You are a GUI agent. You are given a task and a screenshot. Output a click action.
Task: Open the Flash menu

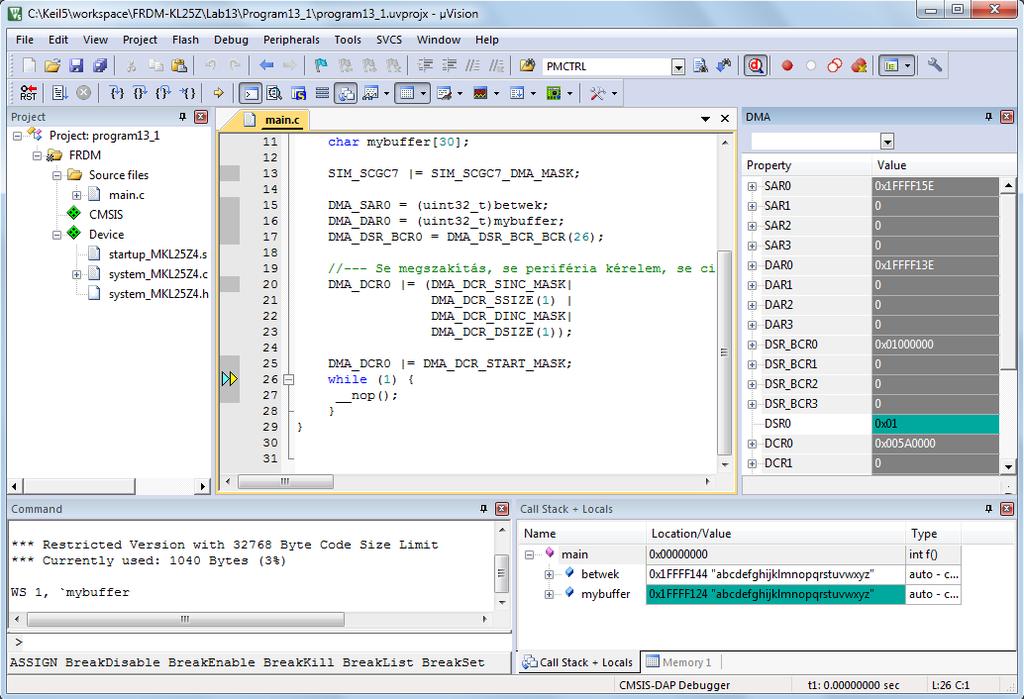coord(185,40)
